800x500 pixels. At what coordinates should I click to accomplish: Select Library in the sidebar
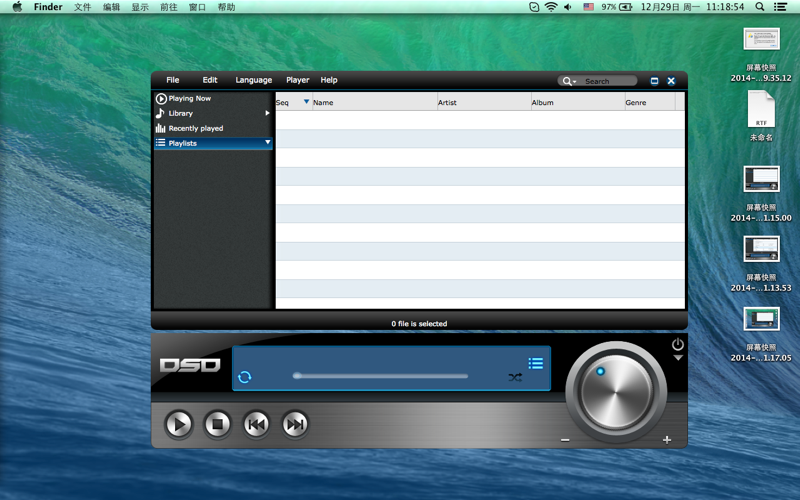(181, 113)
